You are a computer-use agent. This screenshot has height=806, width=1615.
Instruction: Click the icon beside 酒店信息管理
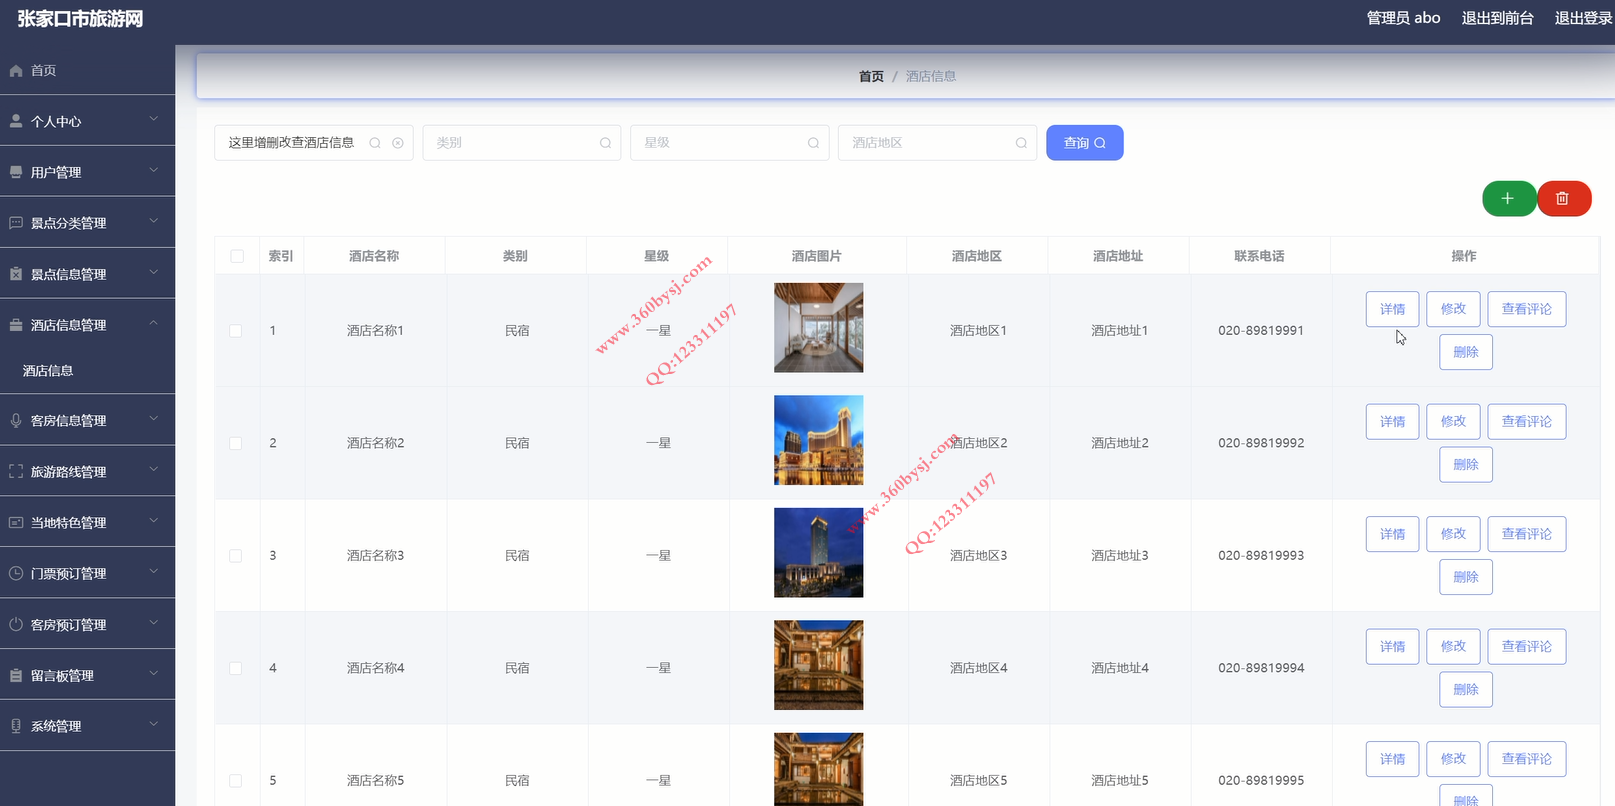pyautogui.click(x=16, y=325)
